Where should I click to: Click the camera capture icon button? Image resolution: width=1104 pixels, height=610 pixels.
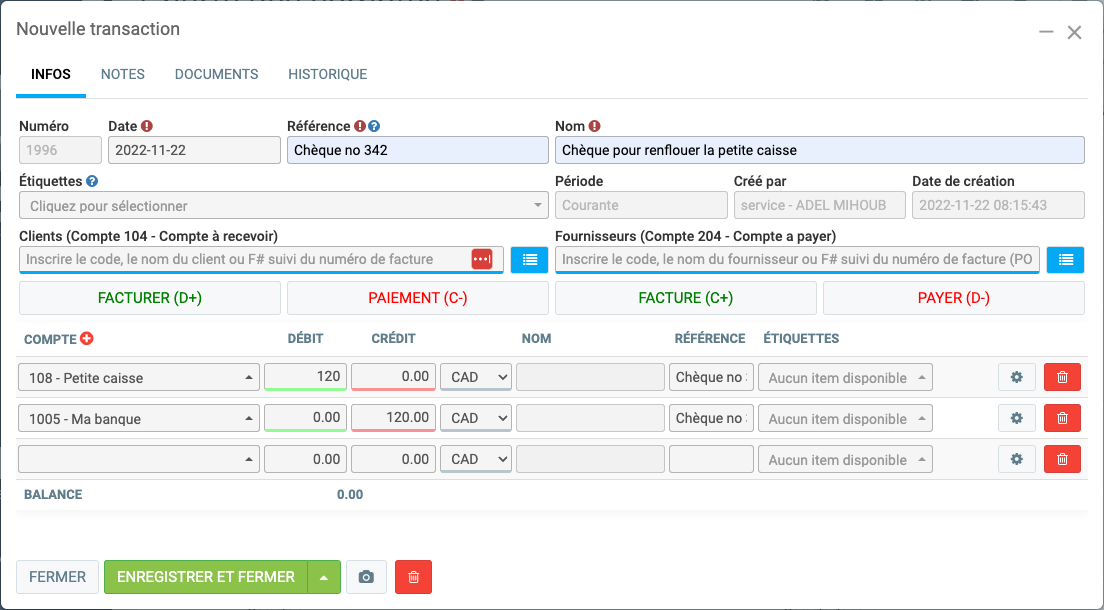coord(366,577)
